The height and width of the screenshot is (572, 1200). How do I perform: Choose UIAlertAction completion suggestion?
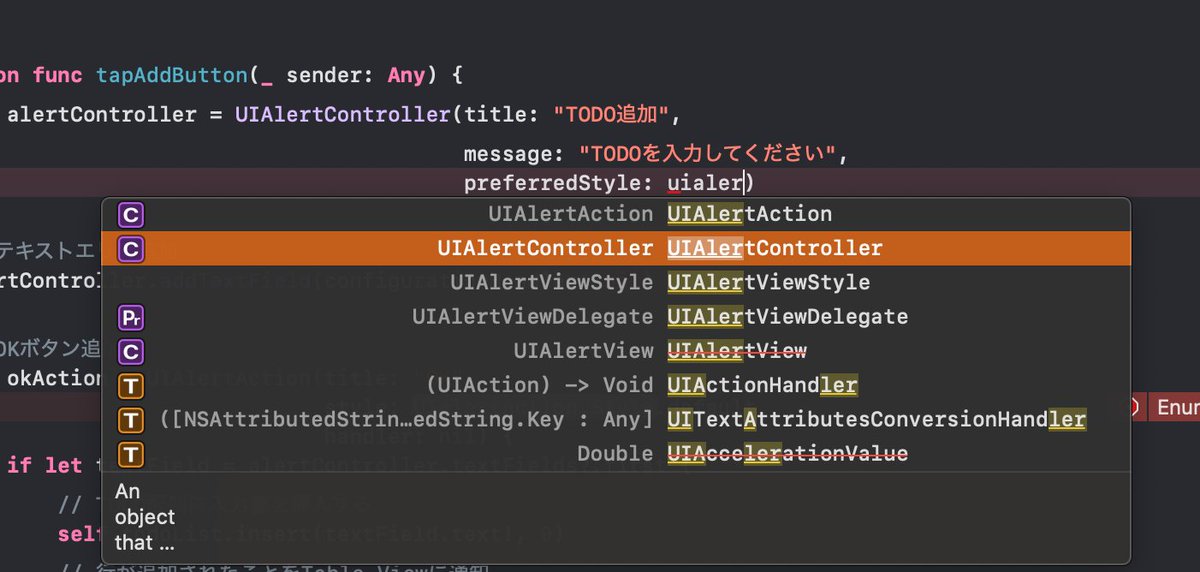tap(616, 215)
